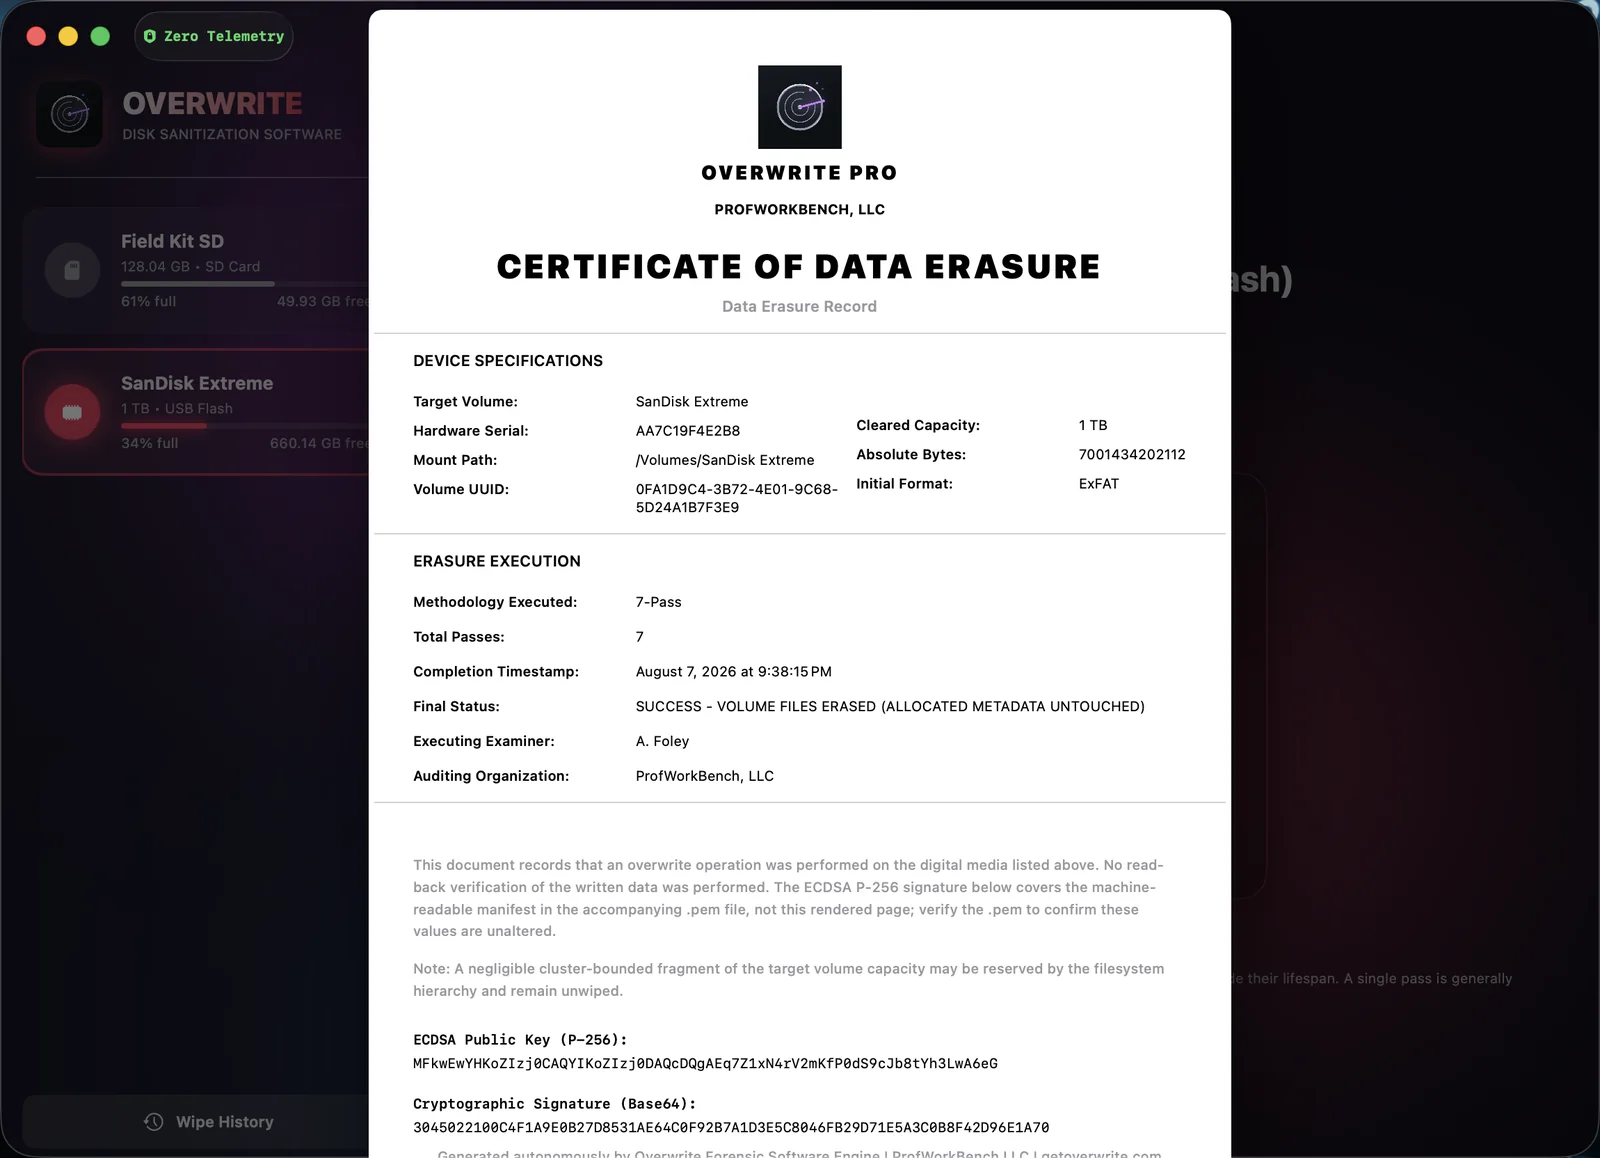1600x1158 pixels.
Task: Select the SanDisk Extreme volume in sidebar
Action: [196, 412]
